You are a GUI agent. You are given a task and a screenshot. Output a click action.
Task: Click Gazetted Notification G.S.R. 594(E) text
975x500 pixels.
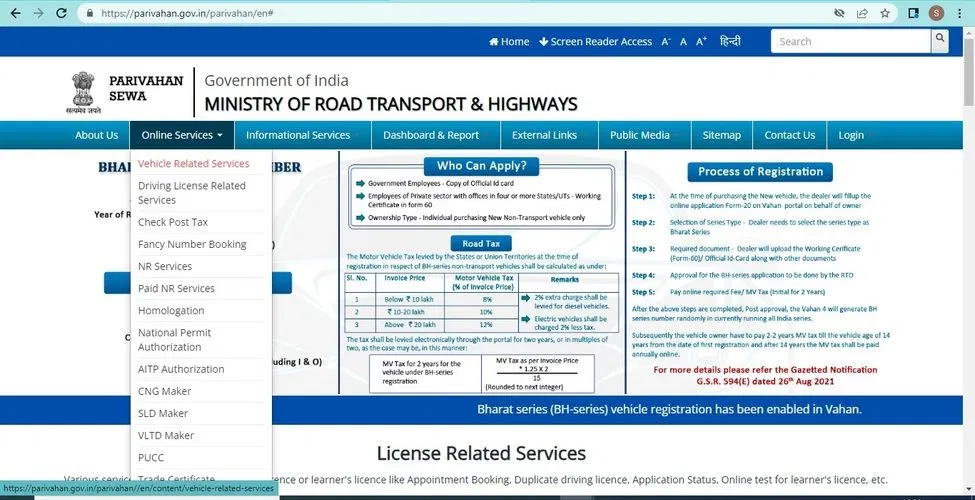pyautogui.click(x=765, y=376)
